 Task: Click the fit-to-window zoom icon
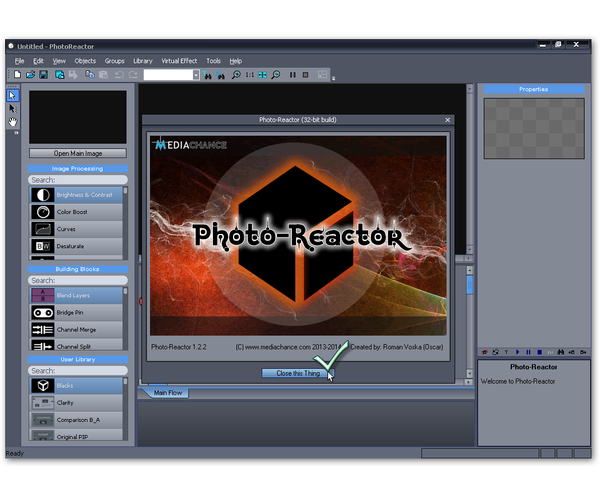coord(262,75)
